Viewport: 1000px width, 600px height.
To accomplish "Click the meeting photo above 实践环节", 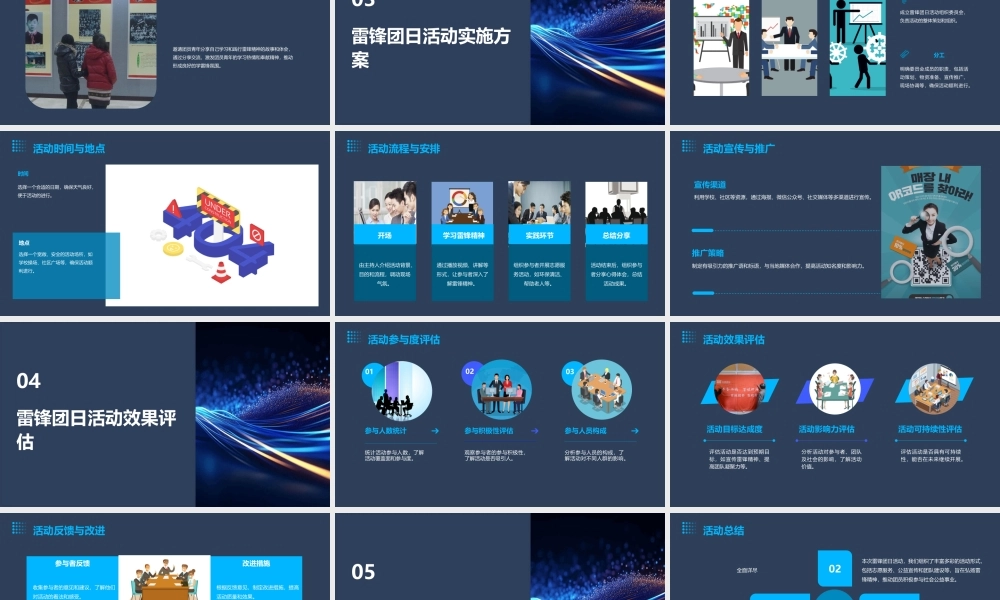I will click(540, 203).
